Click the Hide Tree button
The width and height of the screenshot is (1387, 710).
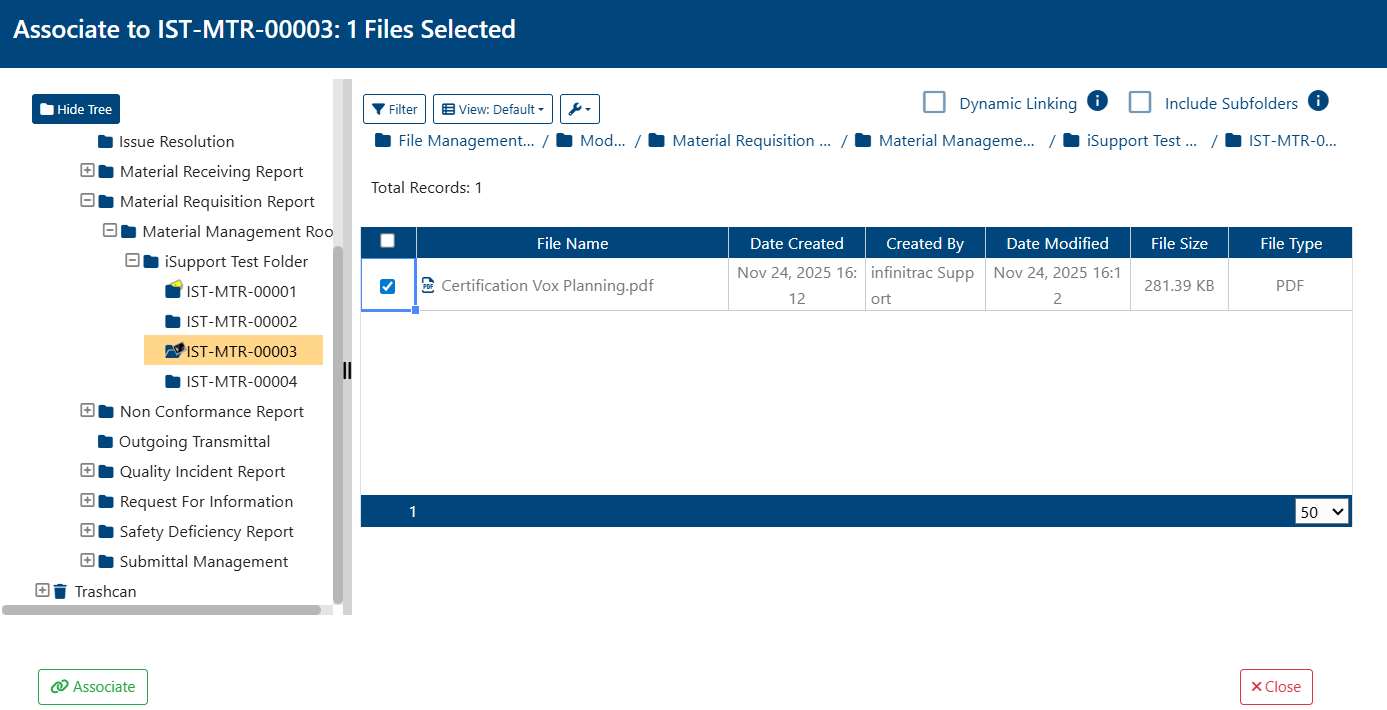click(x=76, y=109)
